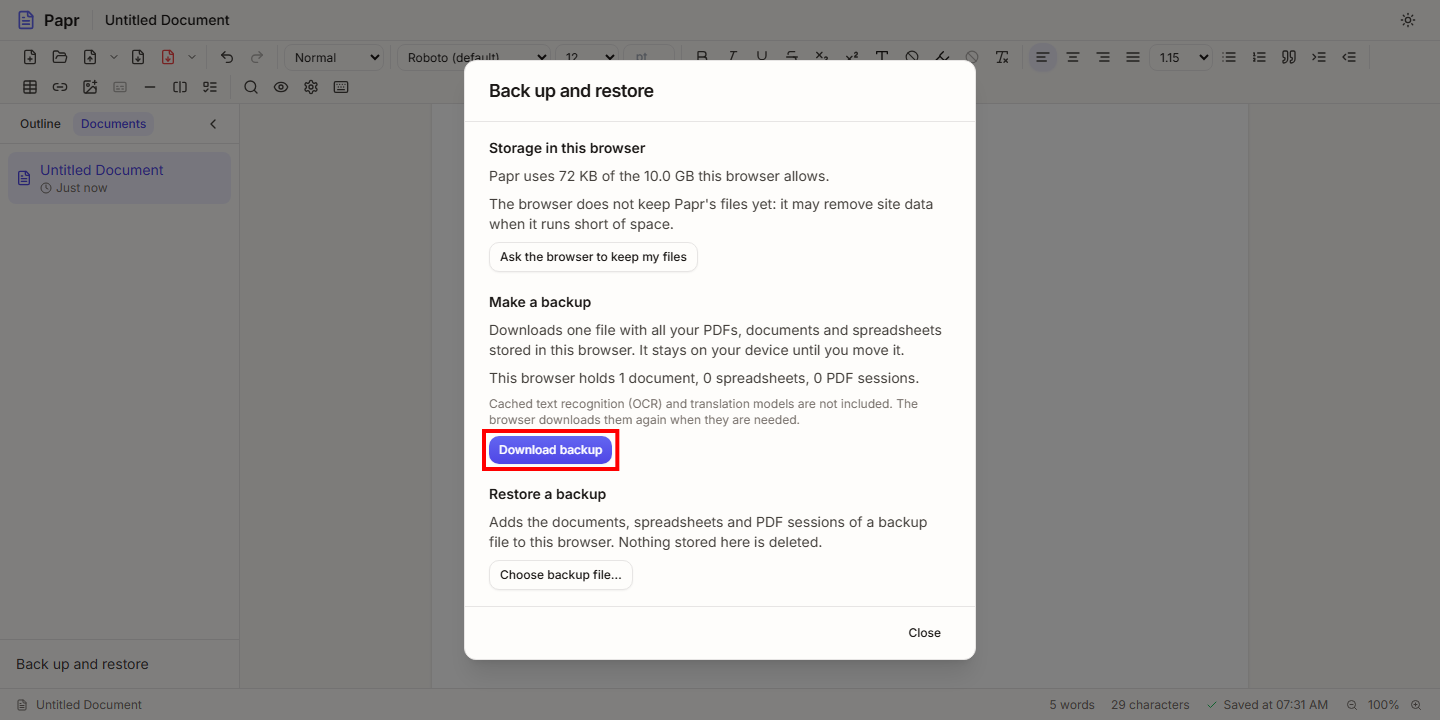The height and width of the screenshot is (720, 1440).
Task: Select the Documents tab
Action: point(114,124)
